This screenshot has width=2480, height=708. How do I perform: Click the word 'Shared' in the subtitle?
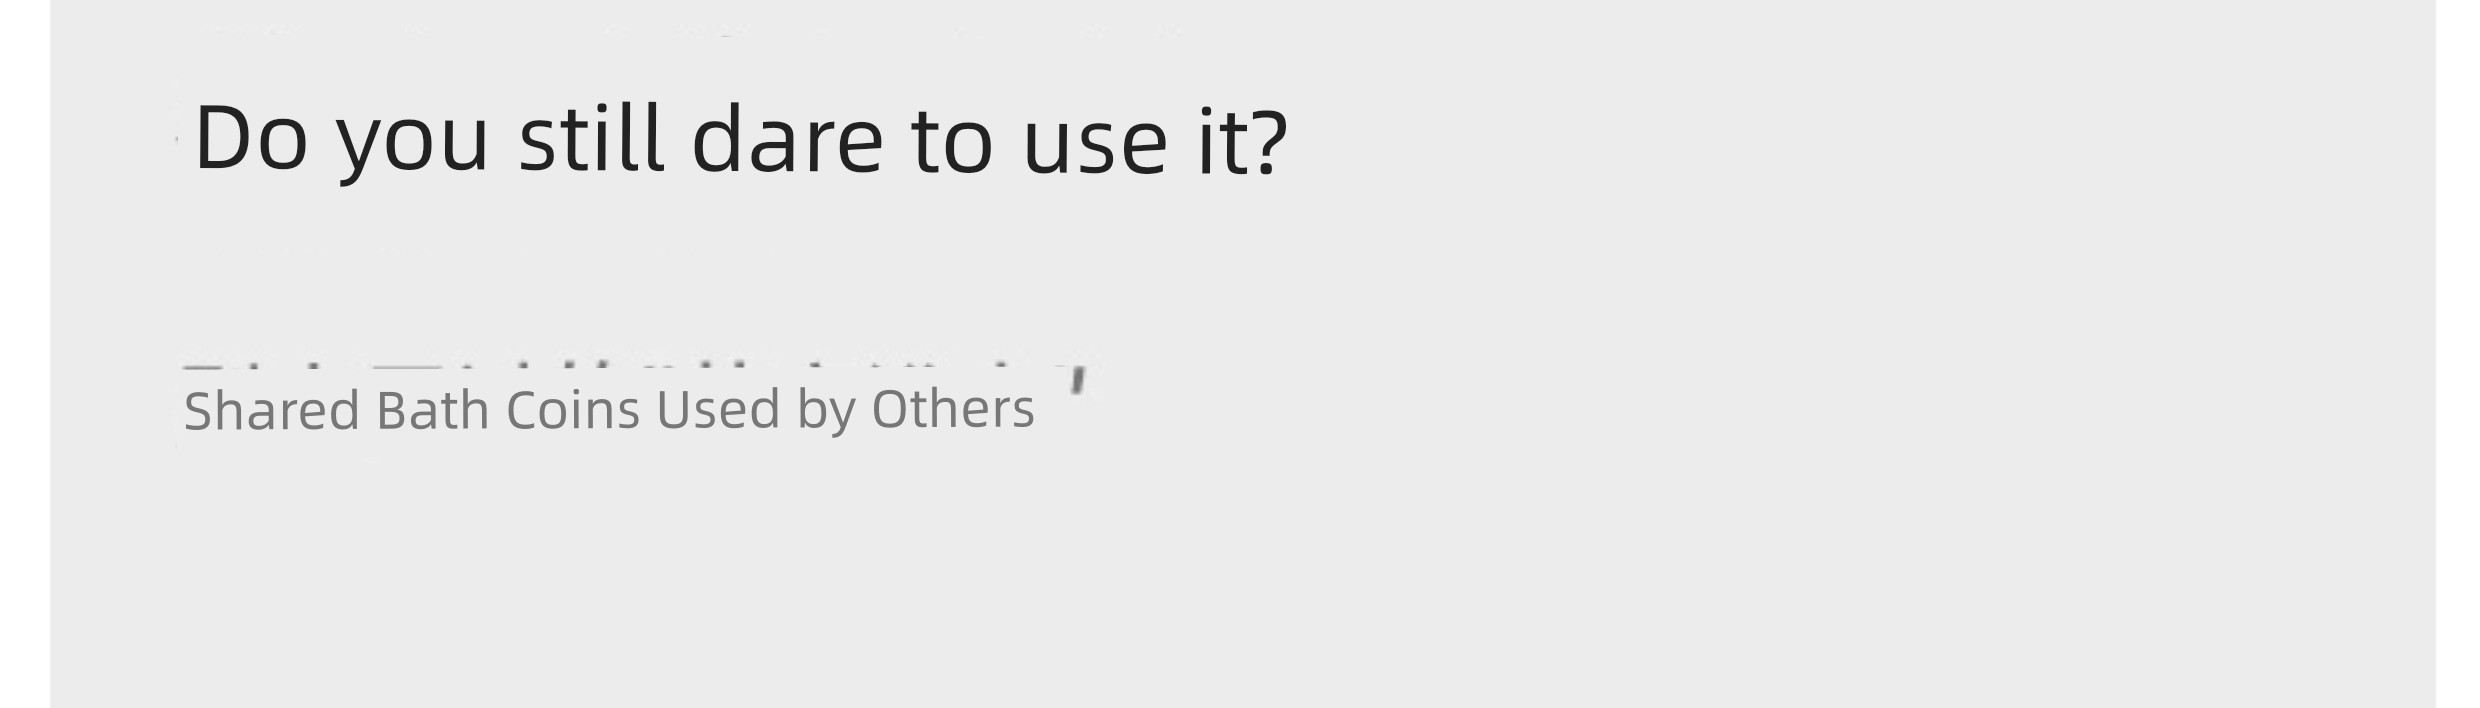pos(271,409)
